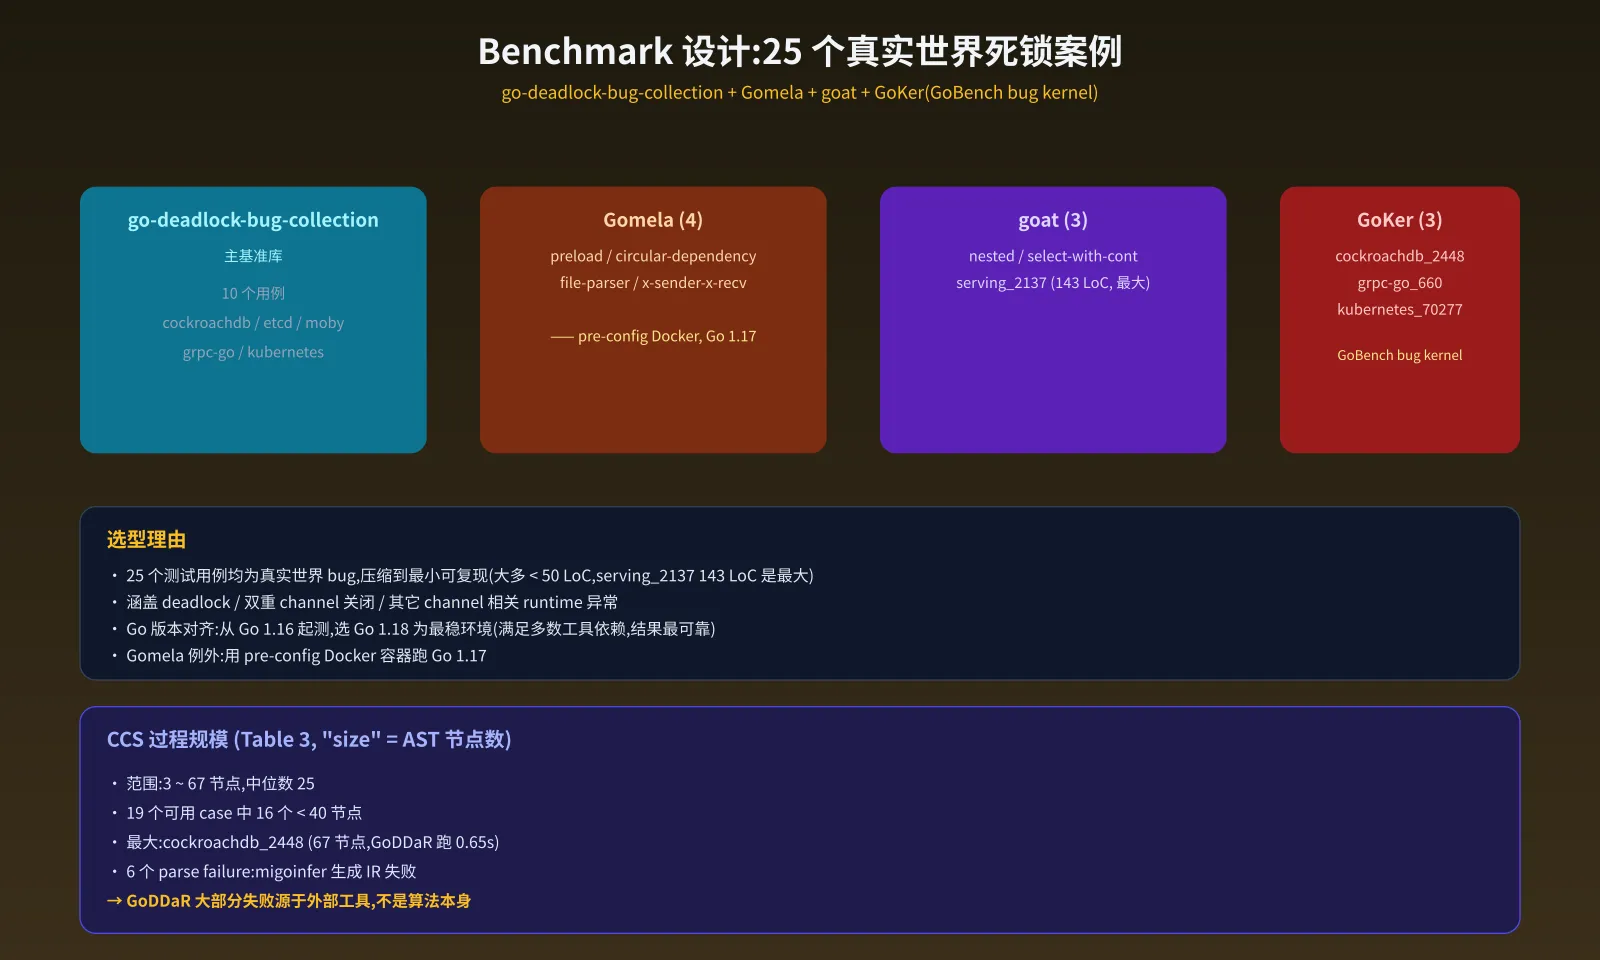Click the "19 个可用 case 中 16 个 < 40 节点" bullet
This screenshot has height=960, width=1600.
[237, 813]
